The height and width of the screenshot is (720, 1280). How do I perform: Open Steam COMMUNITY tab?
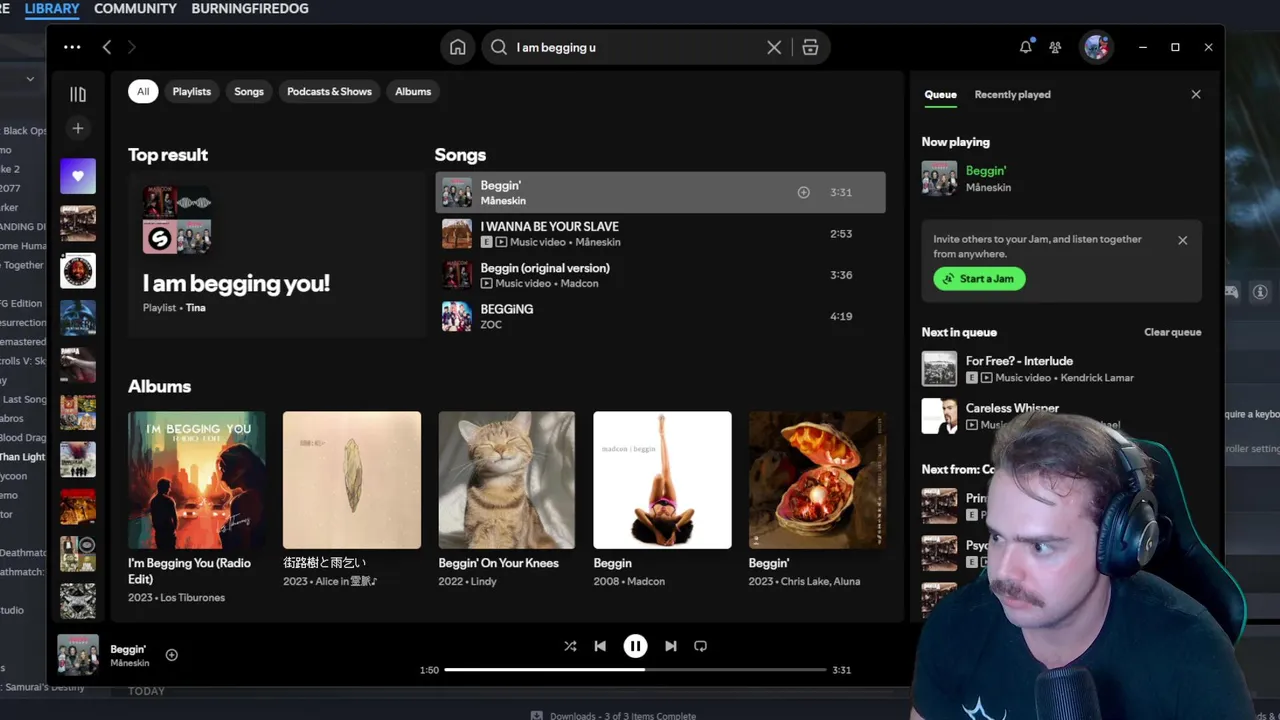(x=135, y=8)
